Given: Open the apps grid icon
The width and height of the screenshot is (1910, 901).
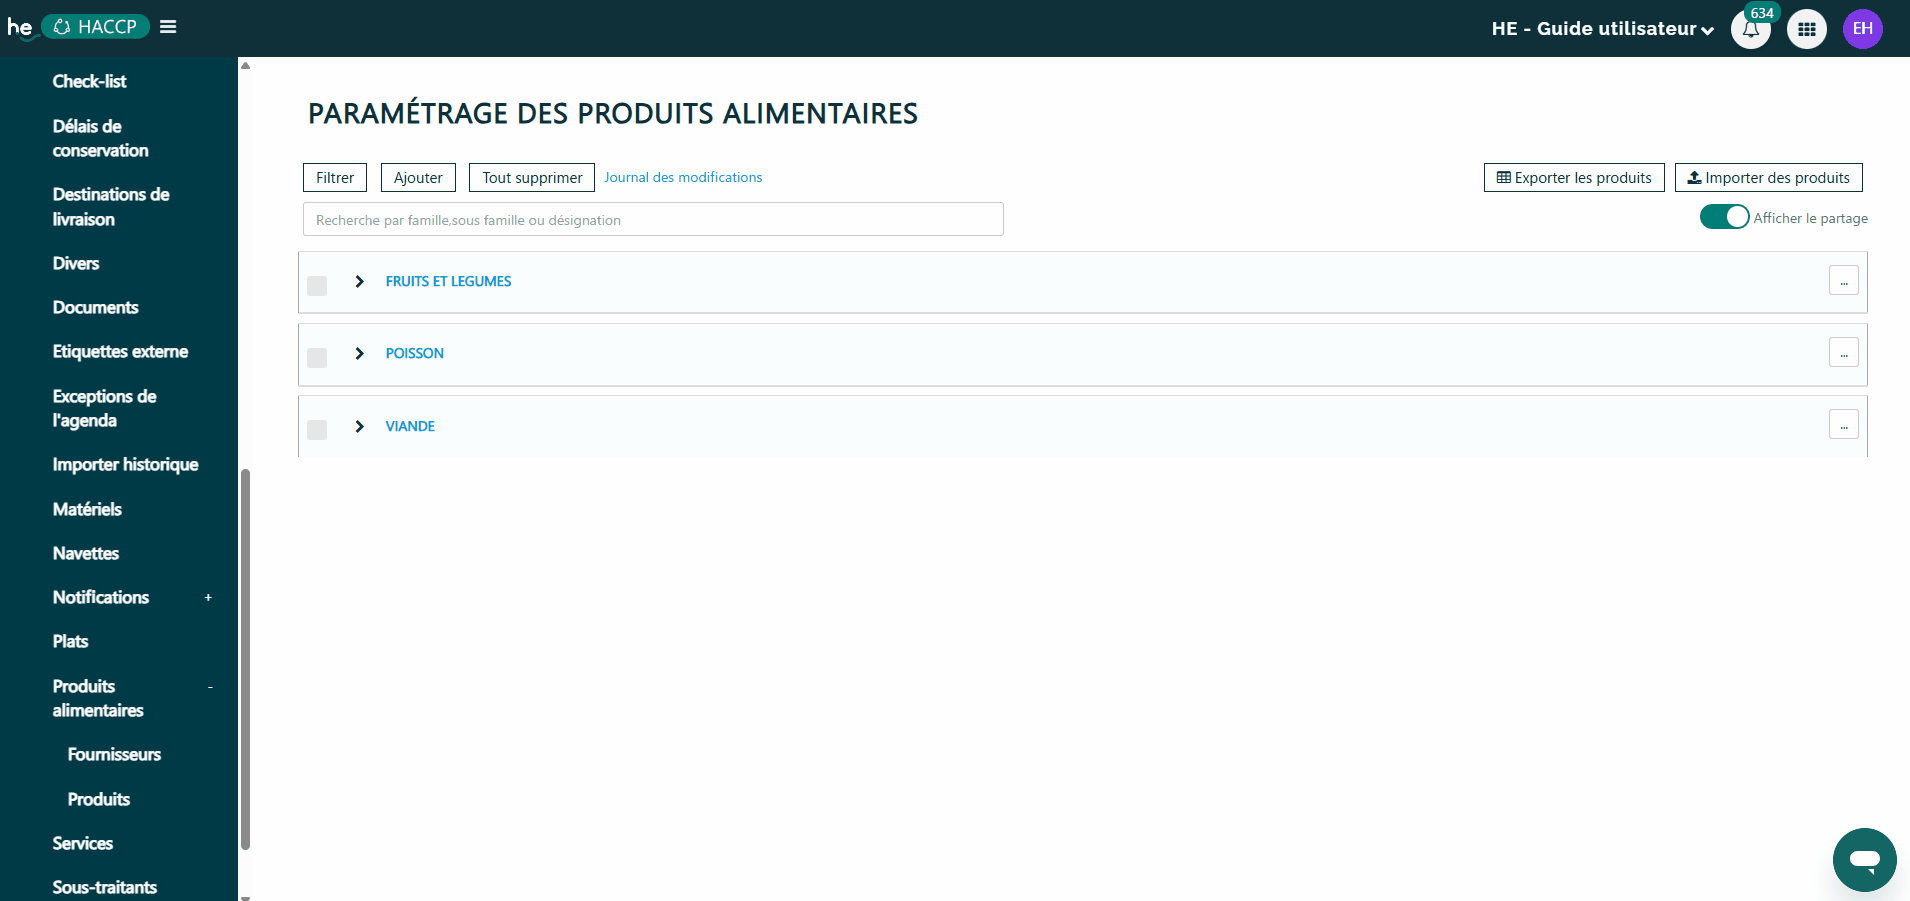Looking at the screenshot, I should point(1806,29).
